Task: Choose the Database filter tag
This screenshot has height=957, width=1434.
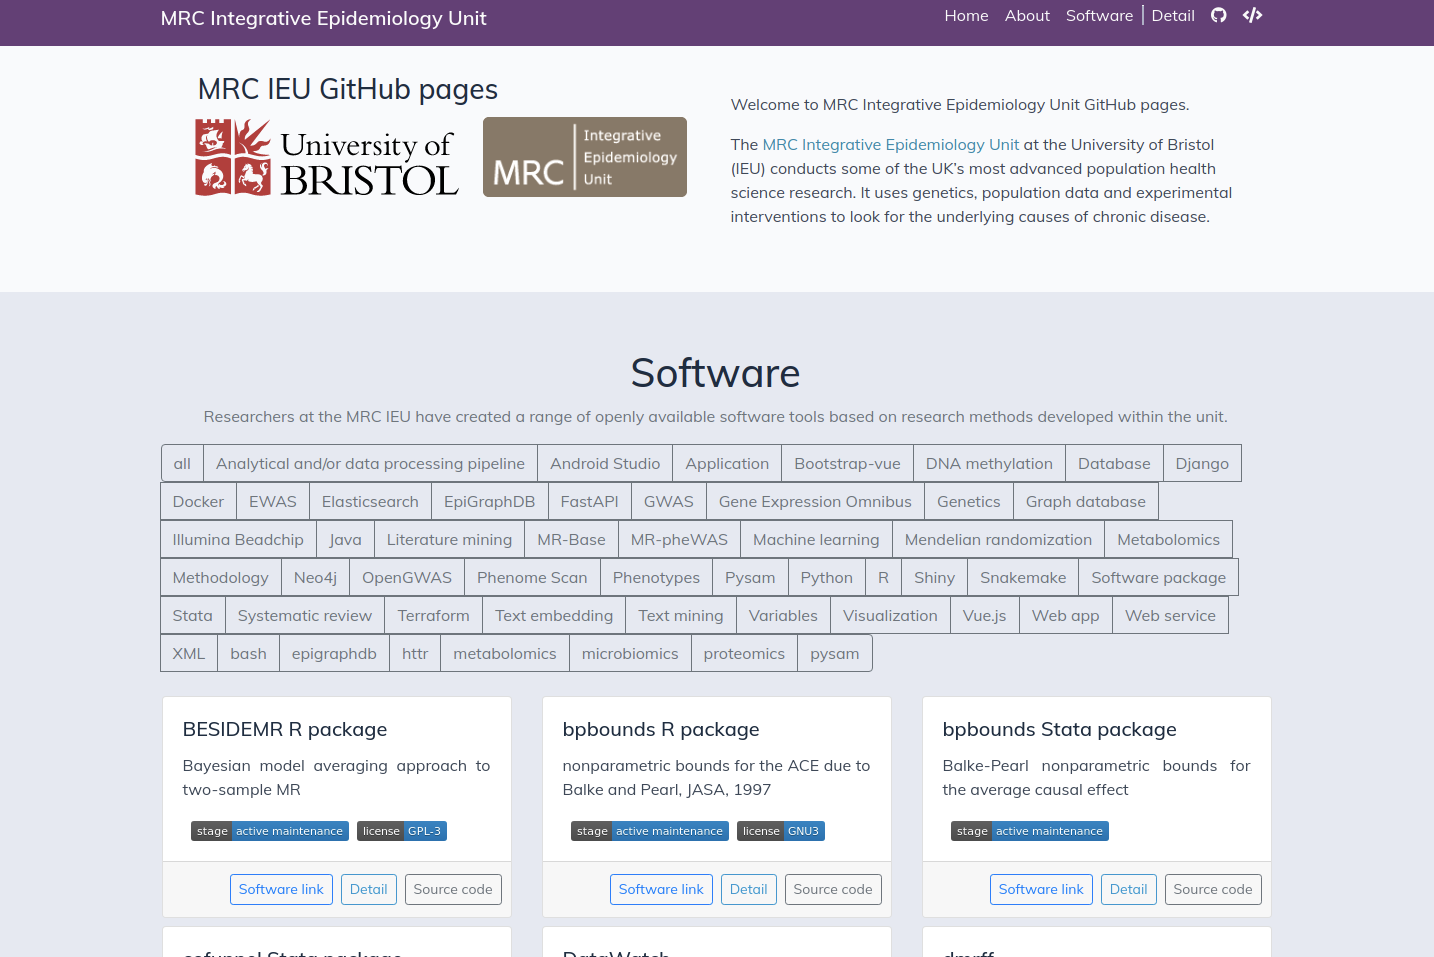Action: tap(1114, 463)
